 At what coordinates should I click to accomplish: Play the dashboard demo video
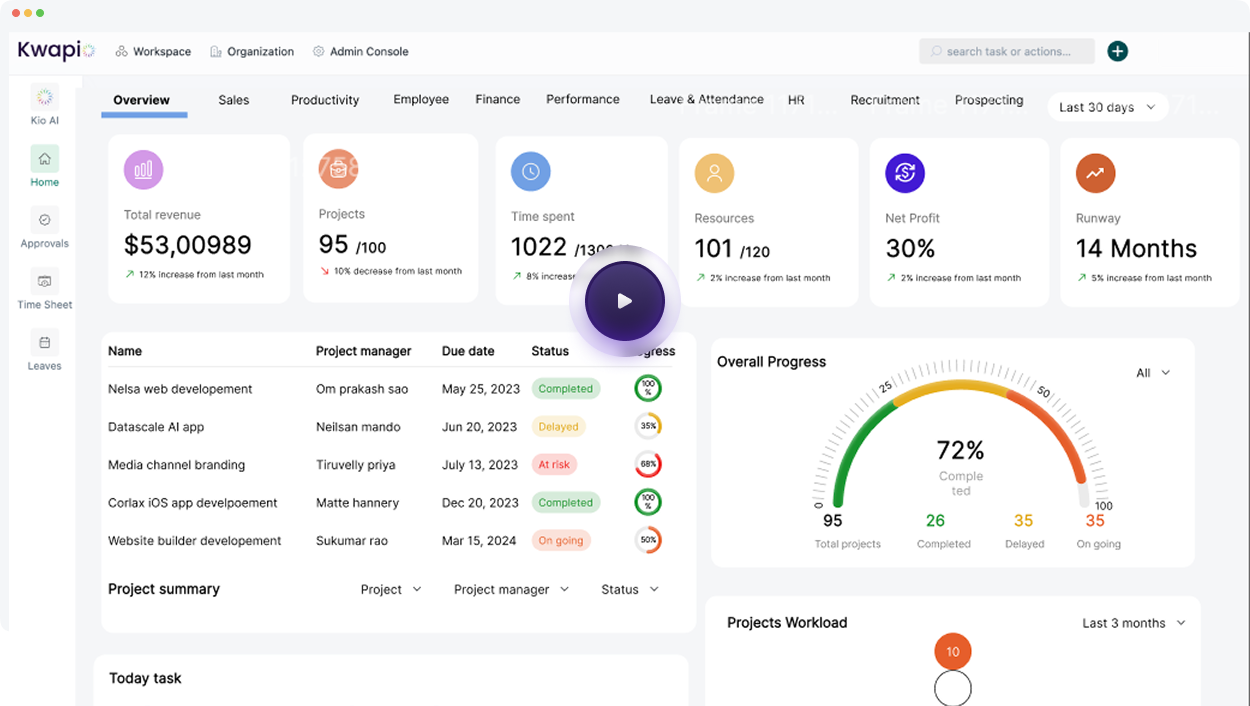pyautogui.click(x=625, y=301)
